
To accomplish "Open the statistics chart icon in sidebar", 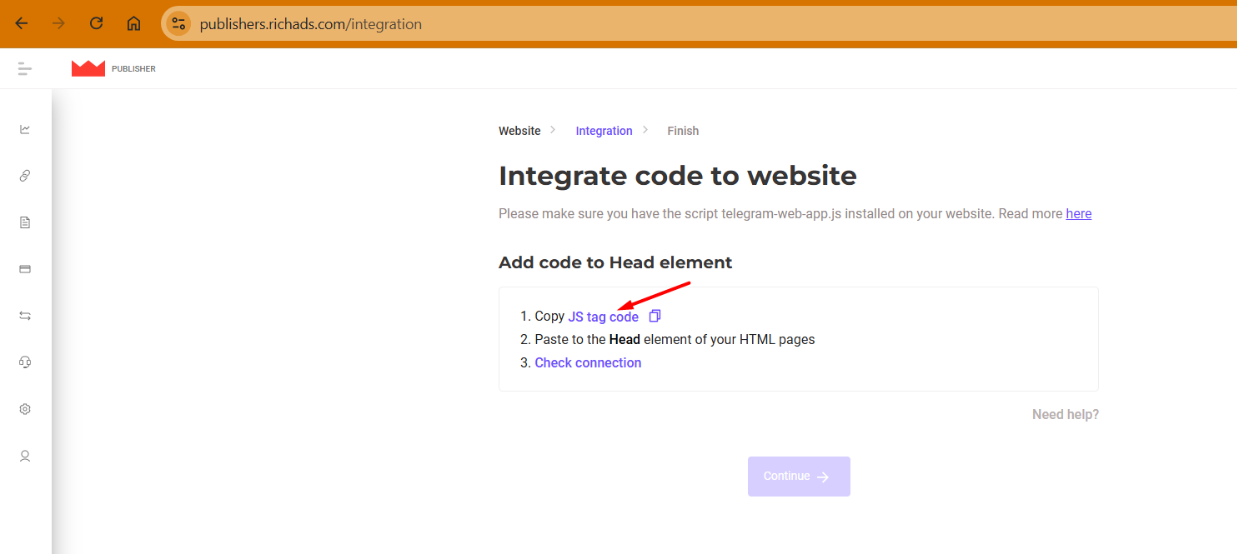I will 25,129.
